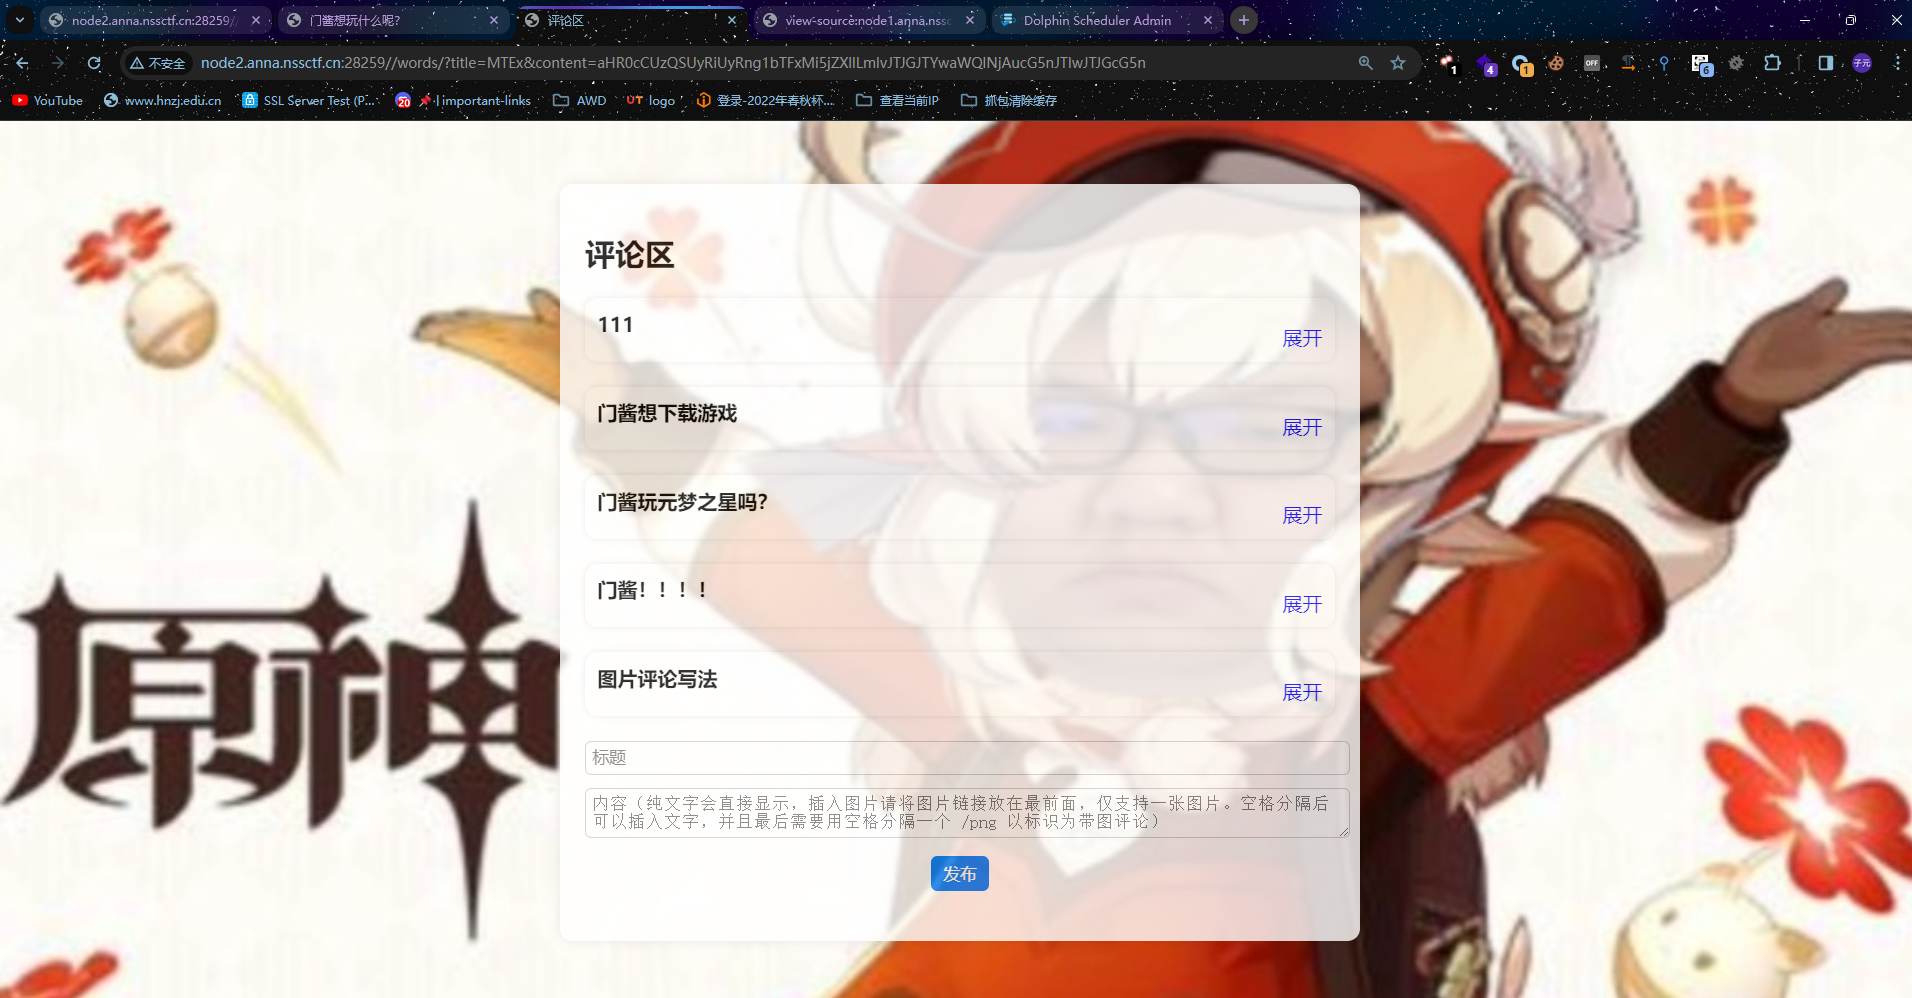Image resolution: width=1912 pixels, height=998 pixels.
Task: Click the 门酱!!!! comment title
Action: [653, 591]
